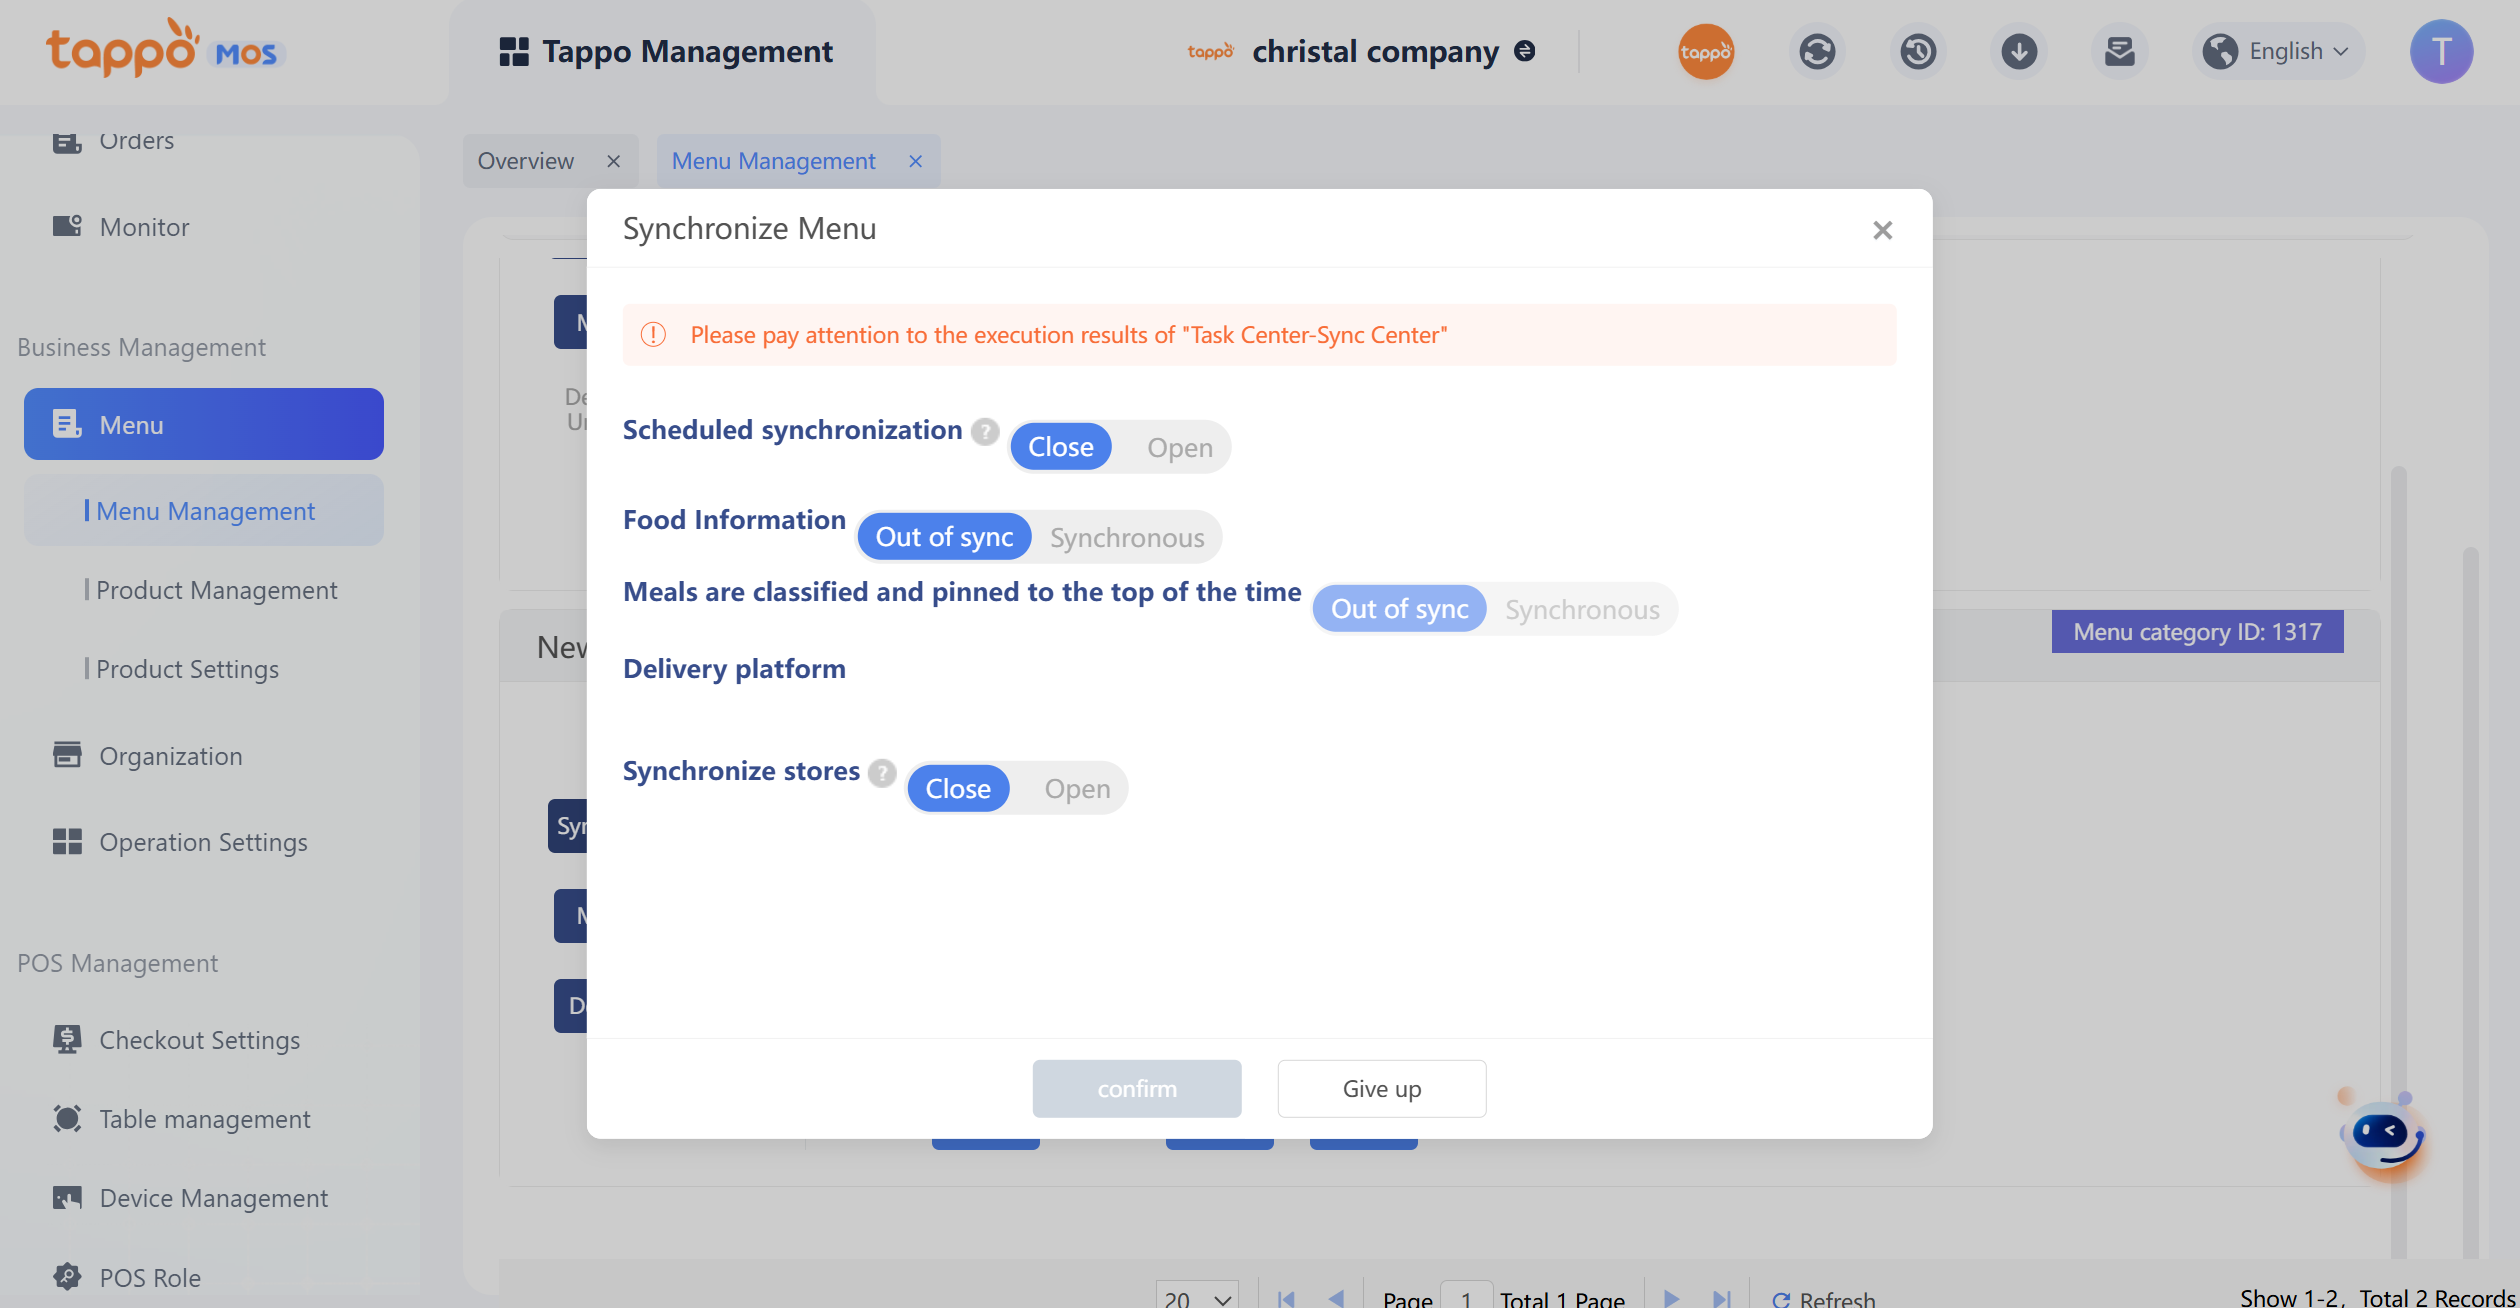The image size is (2520, 1308).
Task: Click the orange tappo round icon
Action: (x=1705, y=52)
